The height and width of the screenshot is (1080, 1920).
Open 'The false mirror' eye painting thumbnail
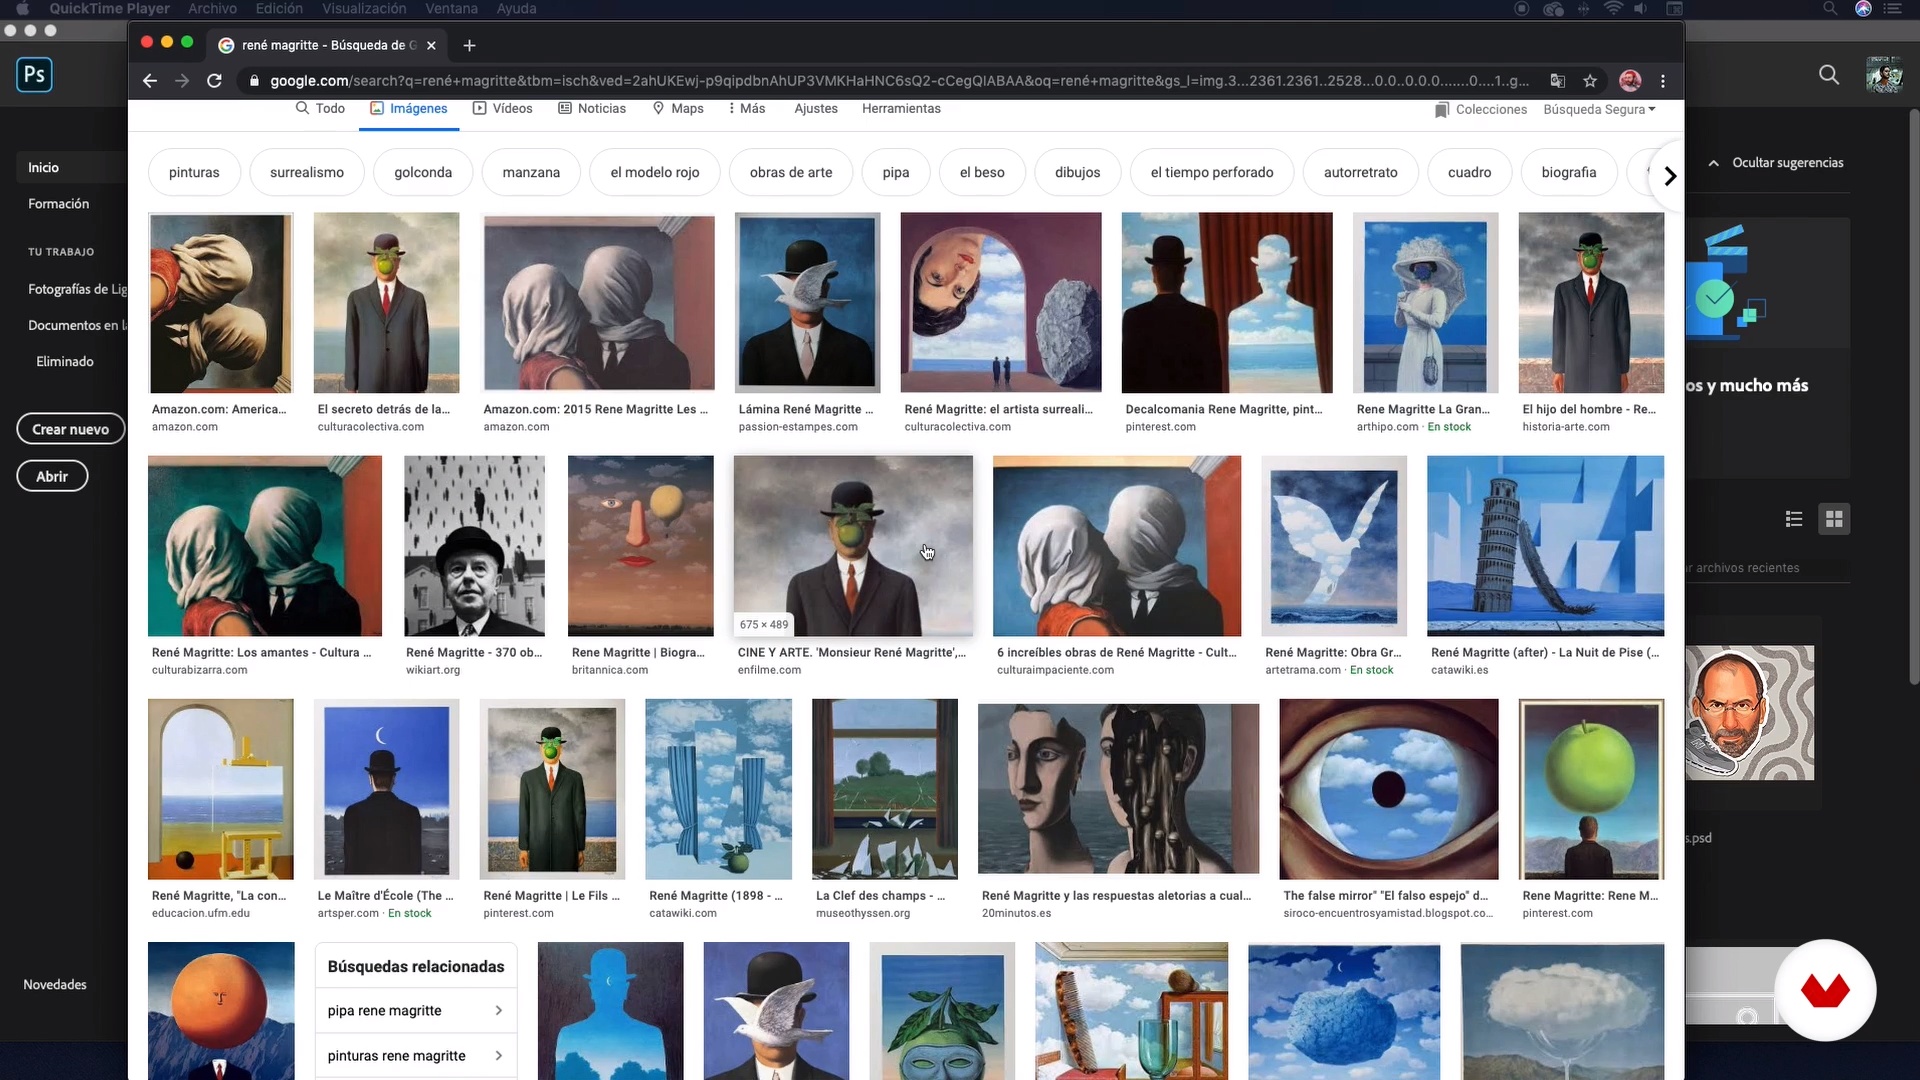click(x=1389, y=789)
